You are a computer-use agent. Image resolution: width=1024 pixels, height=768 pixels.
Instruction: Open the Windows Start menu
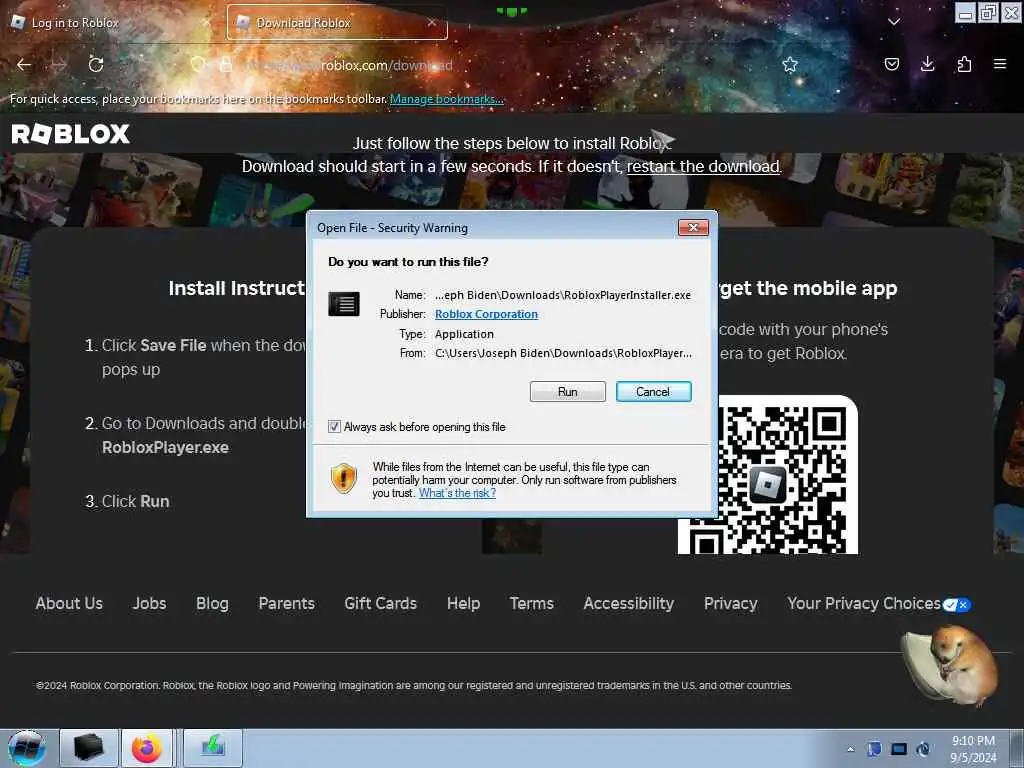27,748
